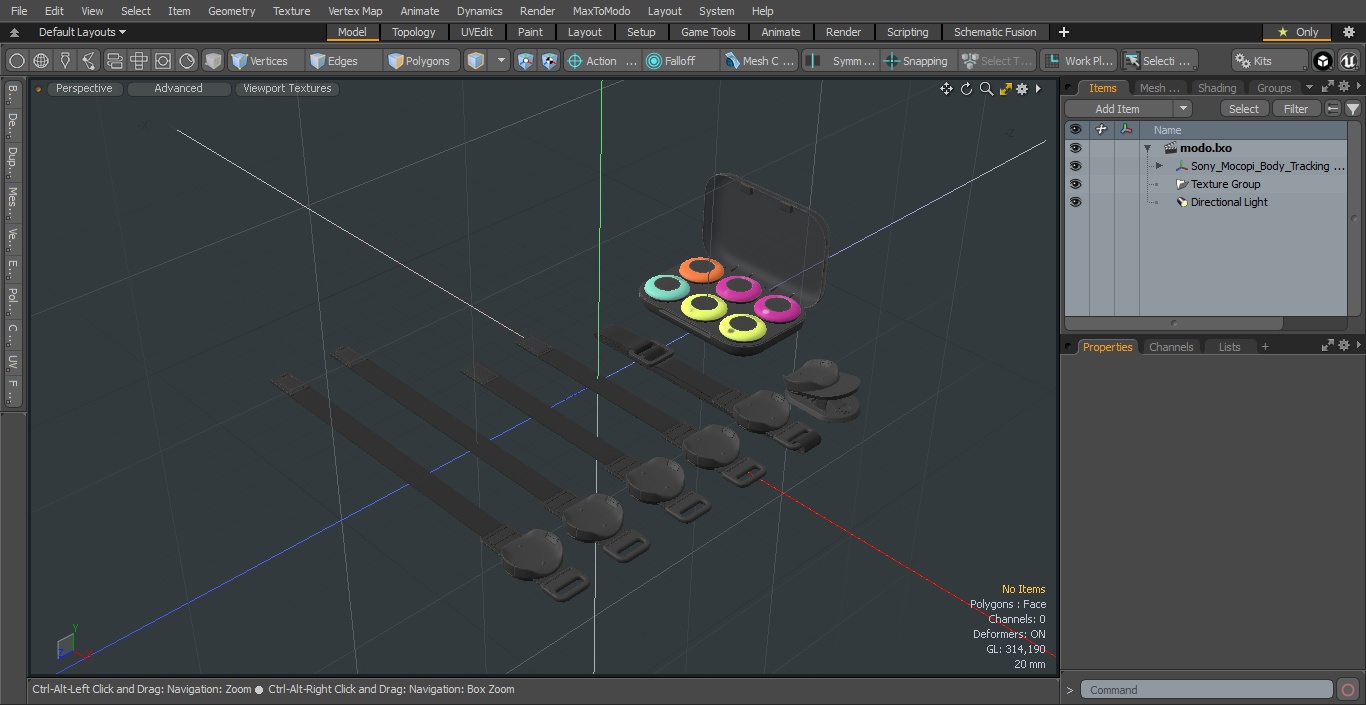The image size is (1366, 705).
Task: Switch to the UVEdit layout tab
Action: coord(477,32)
